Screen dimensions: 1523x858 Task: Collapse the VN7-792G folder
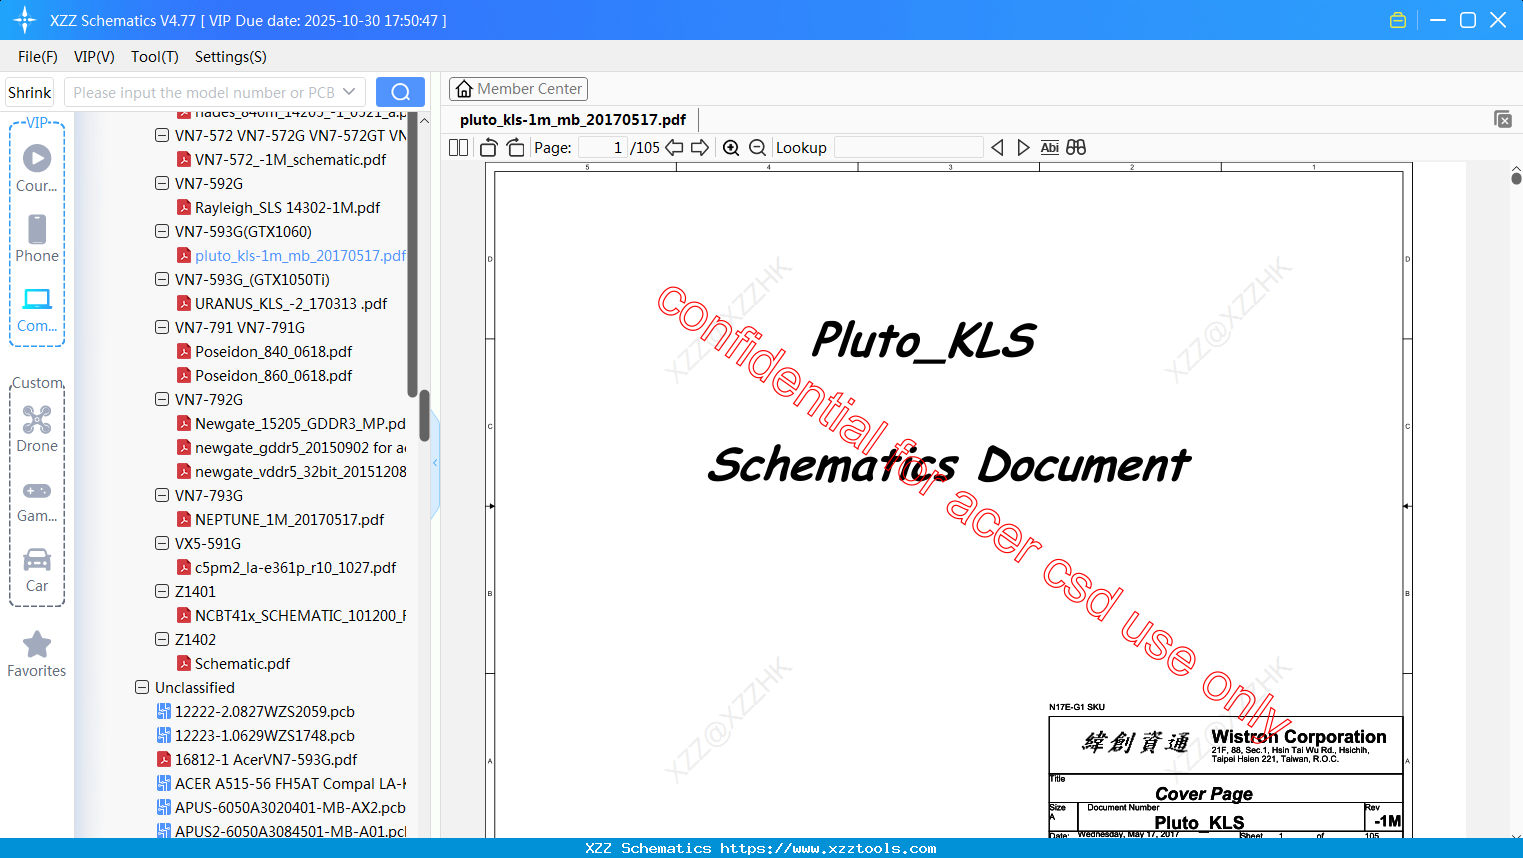[162, 399]
